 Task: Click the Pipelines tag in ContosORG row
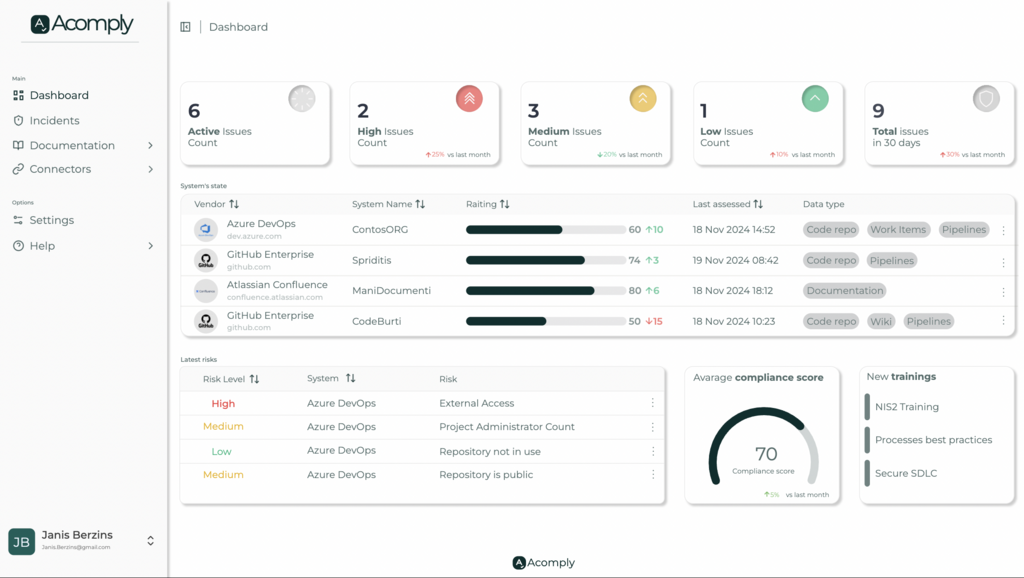(x=964, y=230)
